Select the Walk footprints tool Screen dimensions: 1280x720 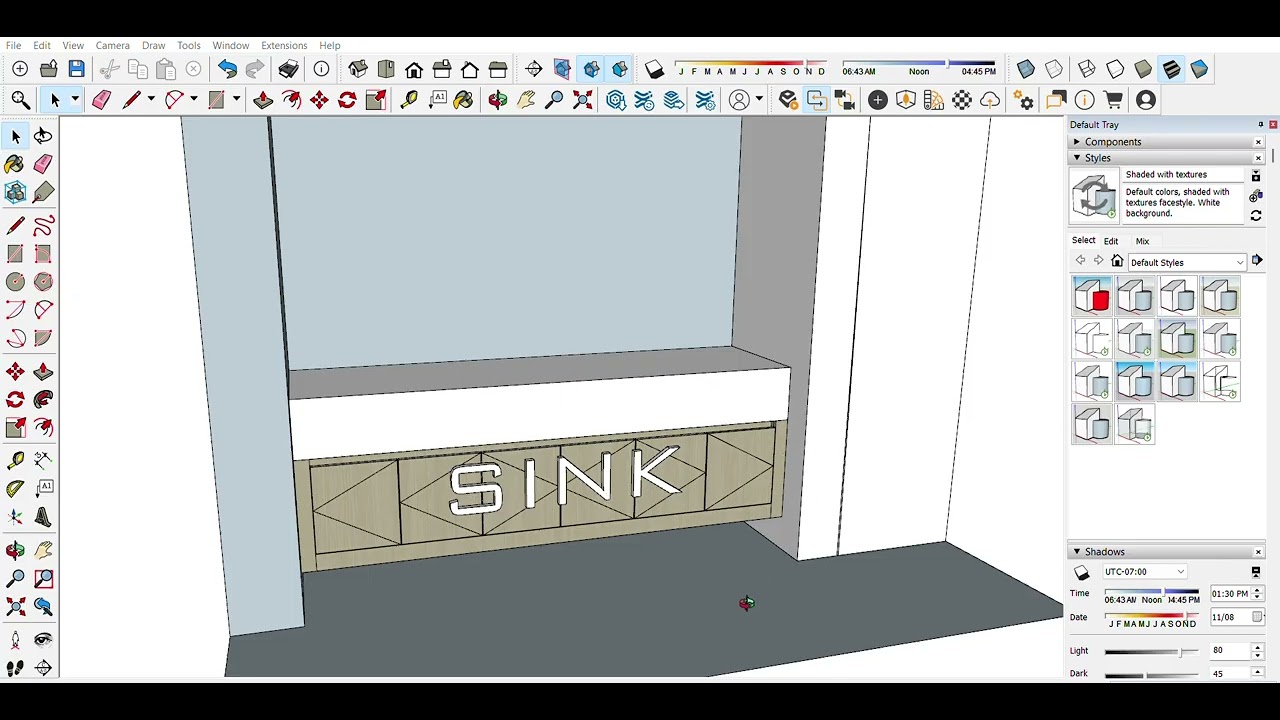click(15, 668)
